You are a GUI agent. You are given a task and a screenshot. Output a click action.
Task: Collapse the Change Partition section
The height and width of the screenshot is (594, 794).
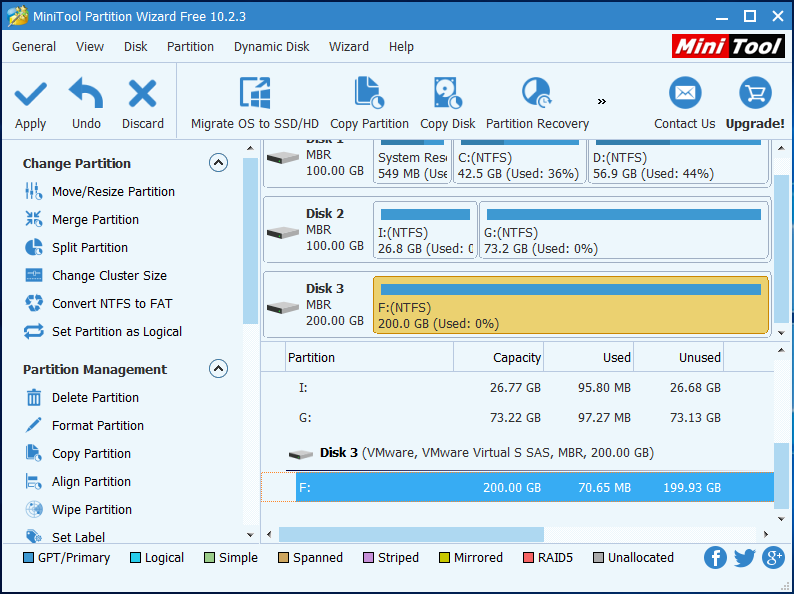pyautogui.click(x=218, y=163)
